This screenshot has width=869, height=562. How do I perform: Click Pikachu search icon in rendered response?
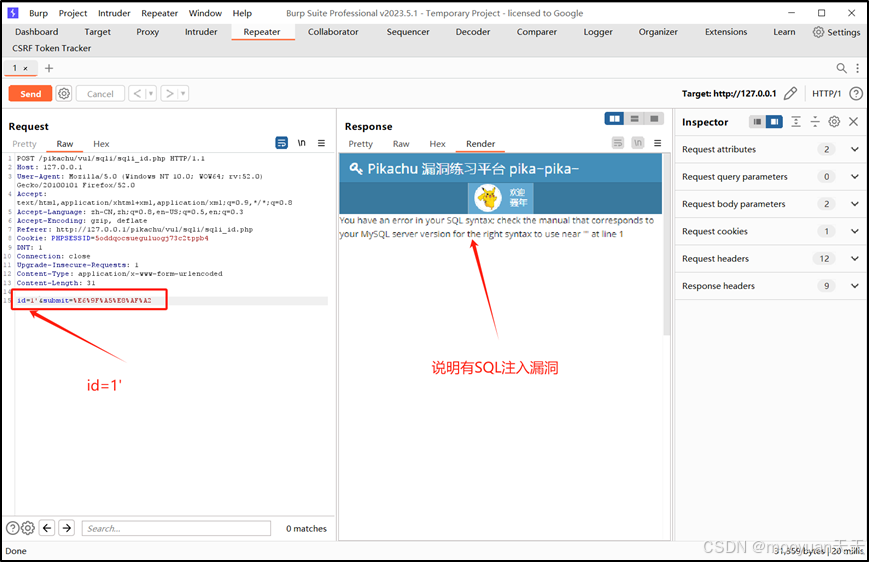coord(356,168)
